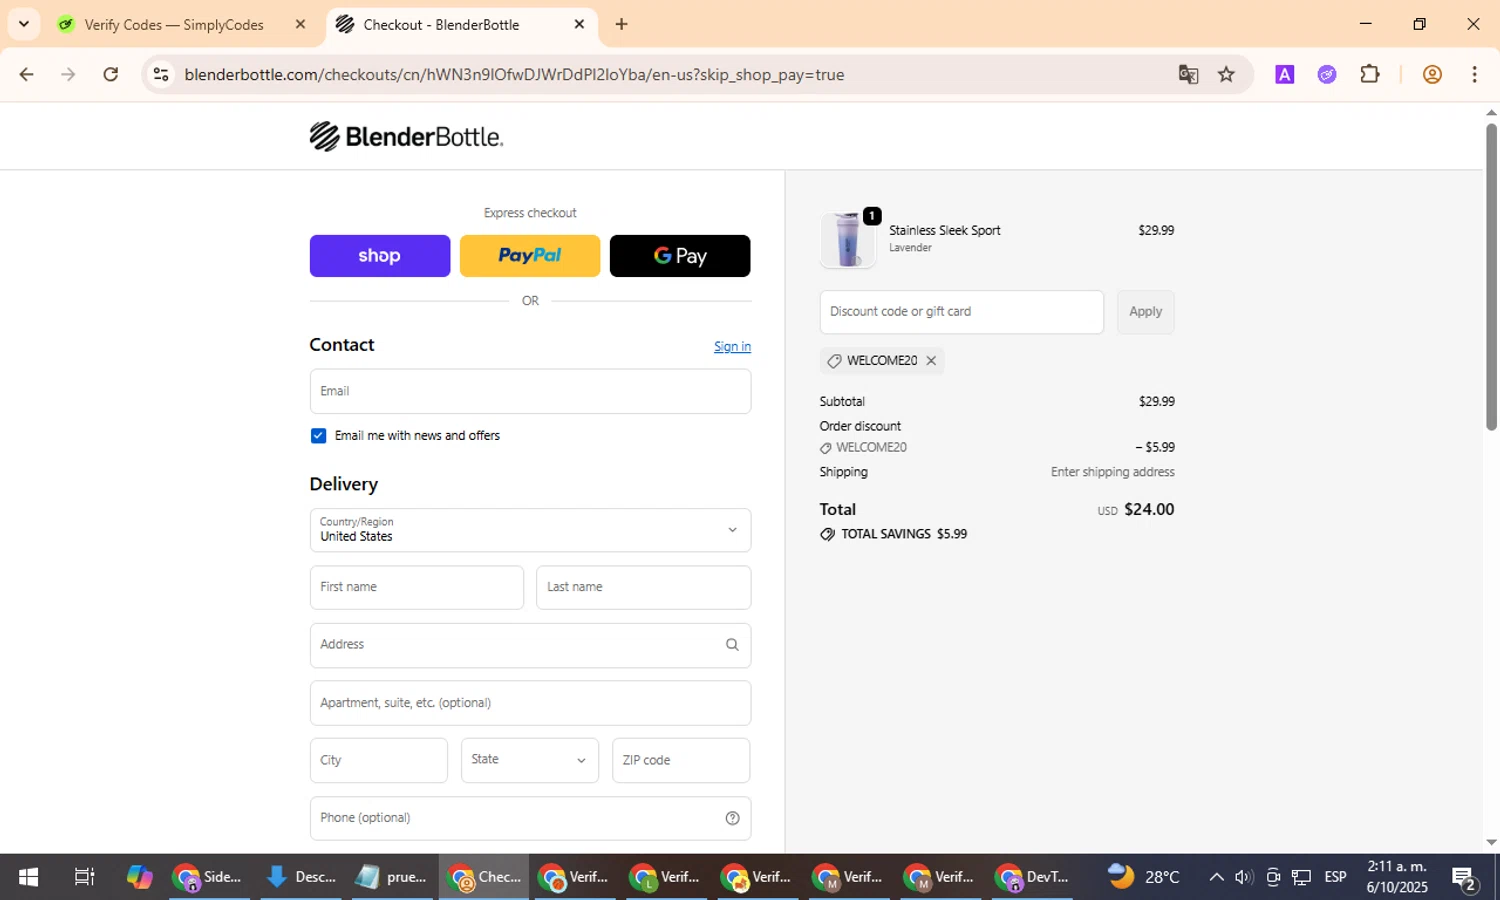1500x900 pixels.
Task: Remove the WELCOME20 discount code
Action: [x=931, y=361]
